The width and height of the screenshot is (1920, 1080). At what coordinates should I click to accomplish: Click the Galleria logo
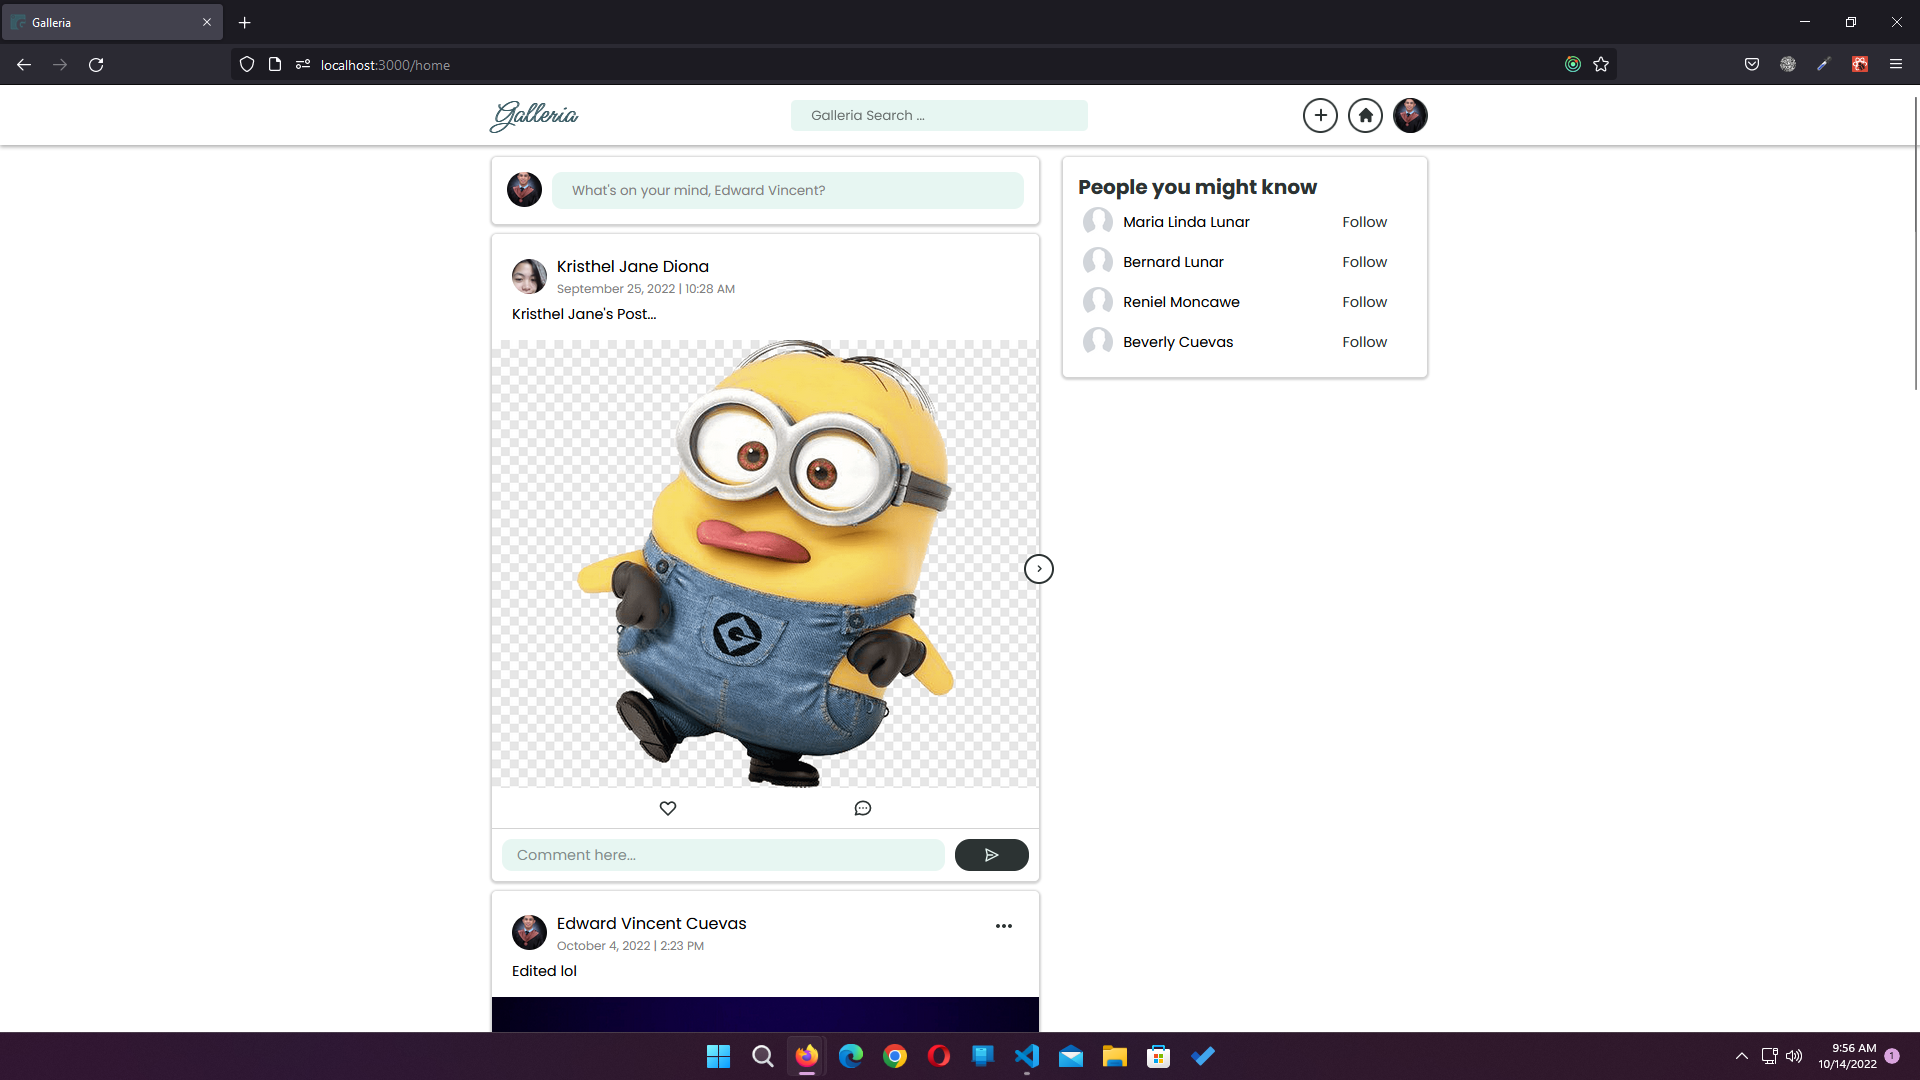pos(534,115)
